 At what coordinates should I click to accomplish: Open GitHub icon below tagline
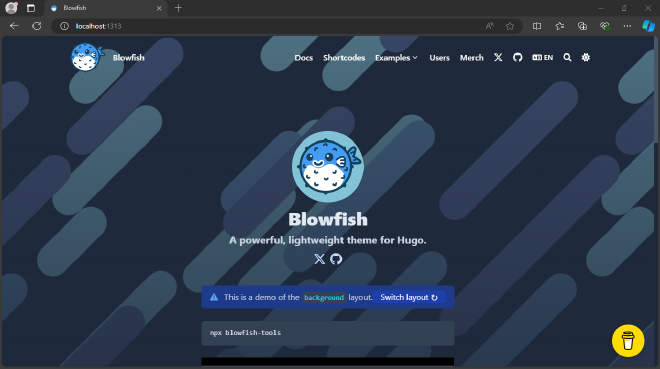[336, 259]
